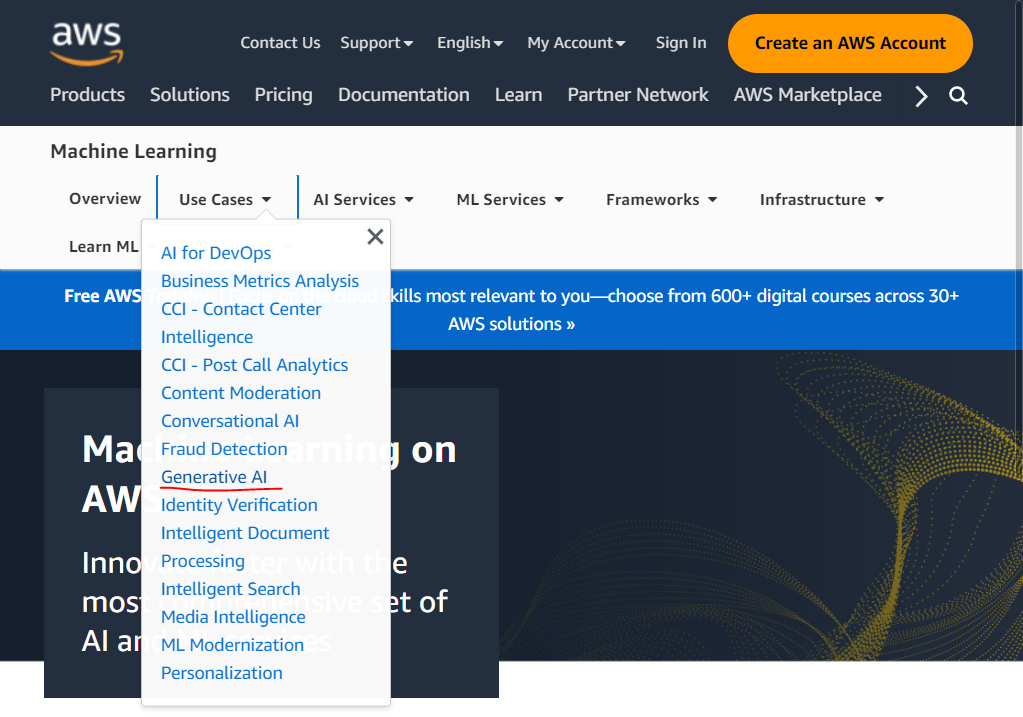Click the right chevron to show more navigation

pyautogui.click(x=921, y=96)
